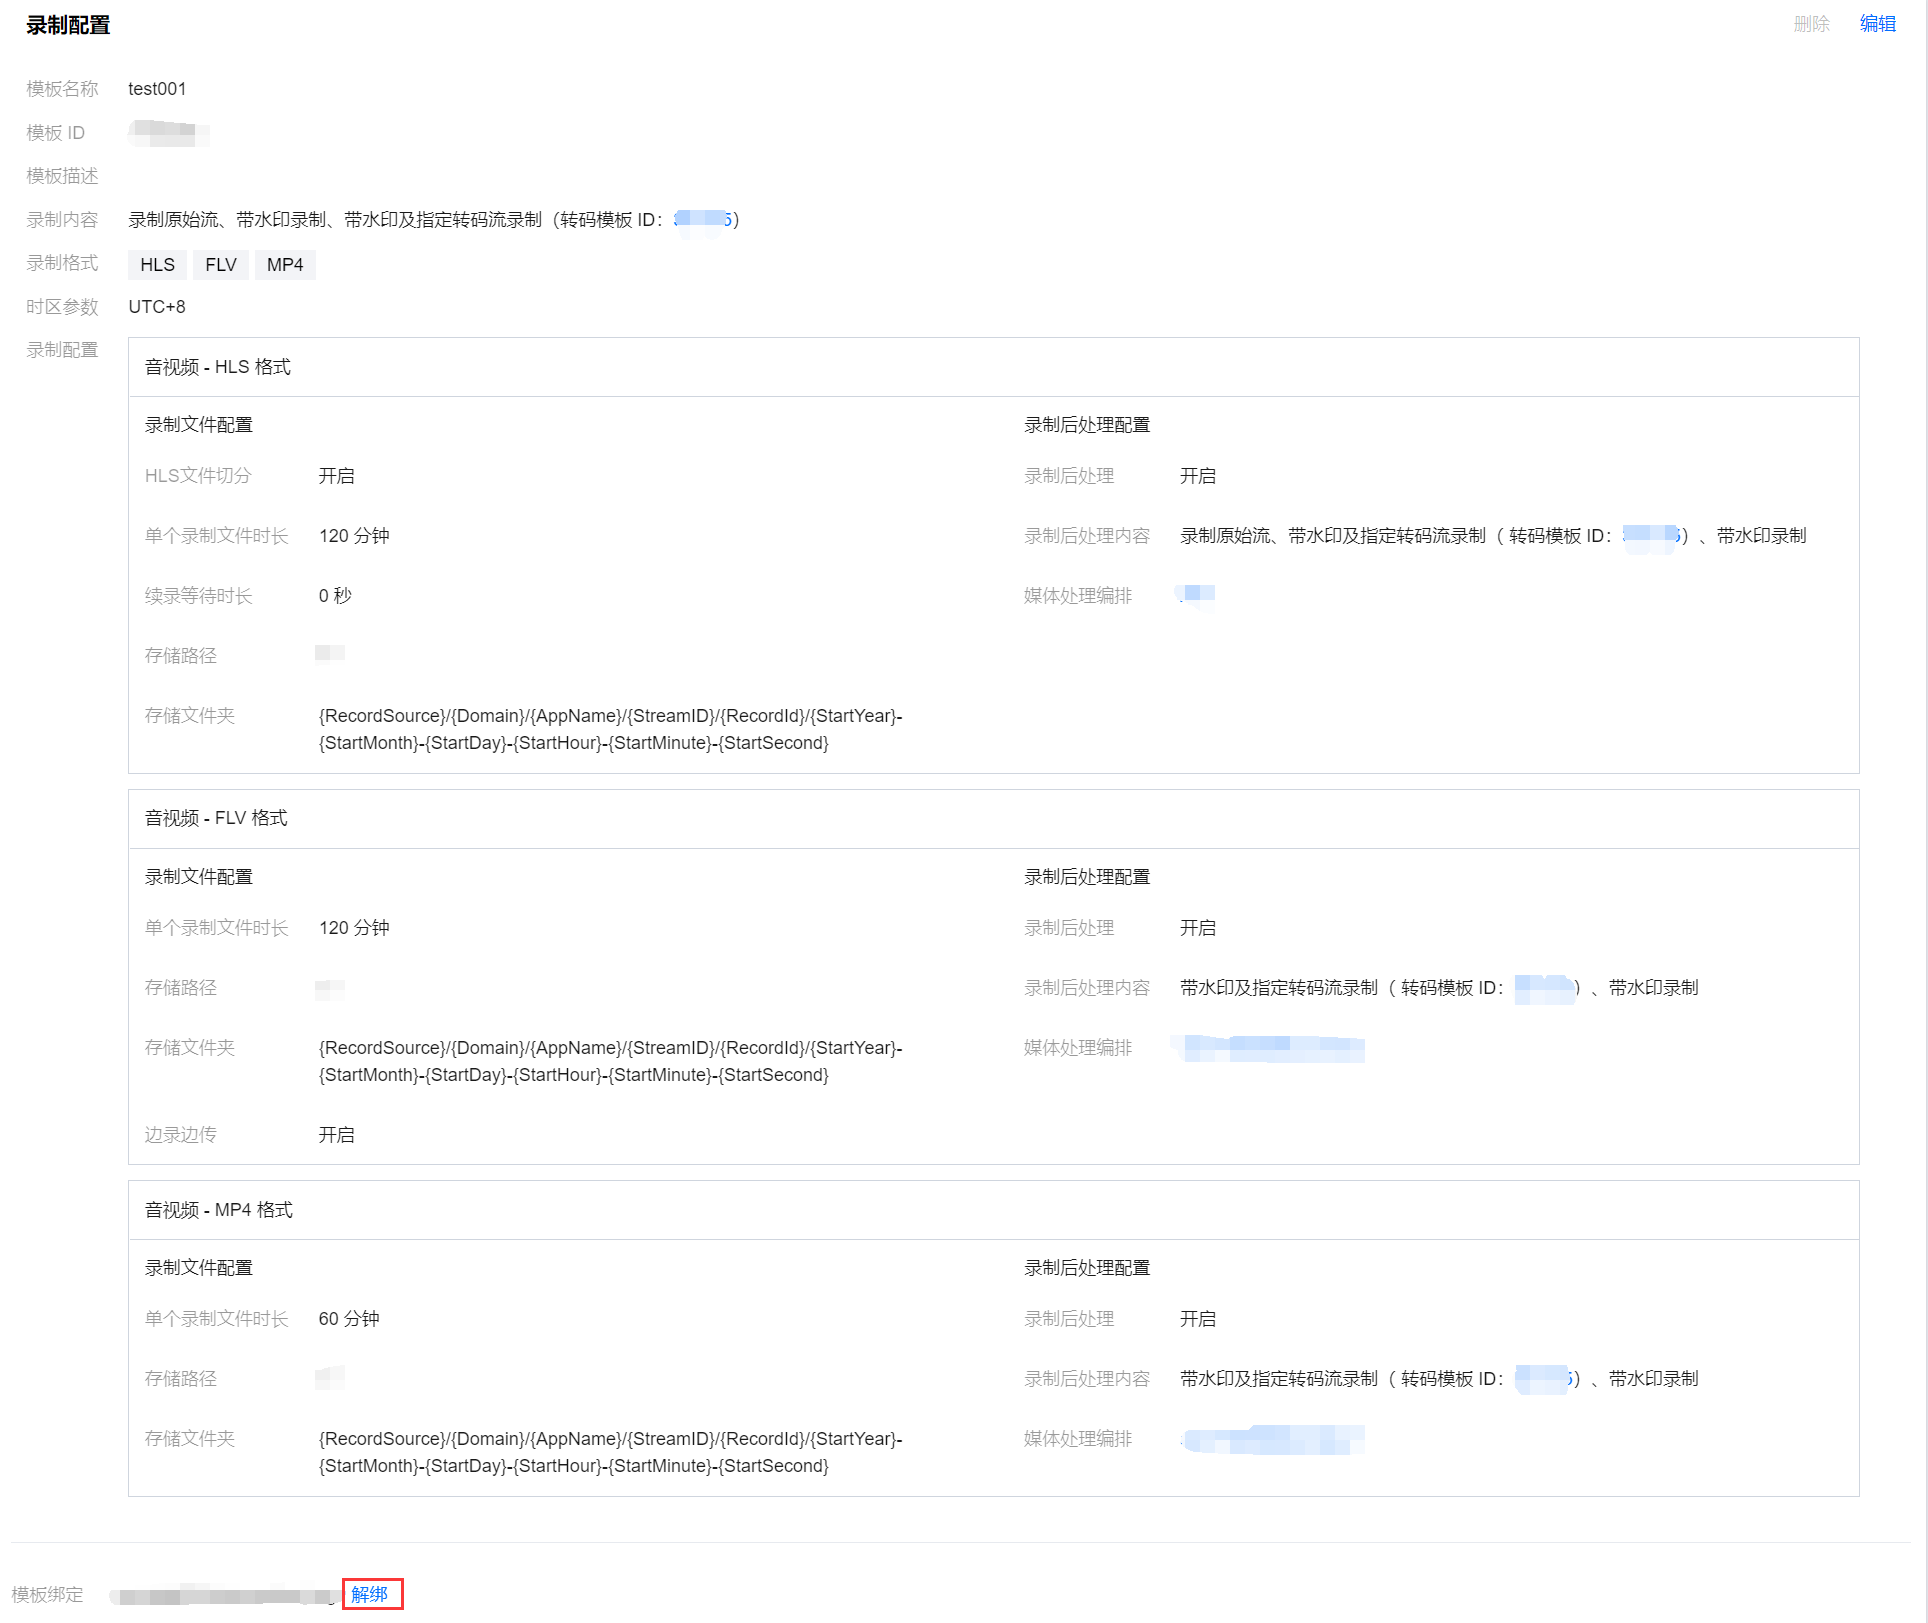
Task: Click the blurred 模板 ID value
Action: [167, 132]
